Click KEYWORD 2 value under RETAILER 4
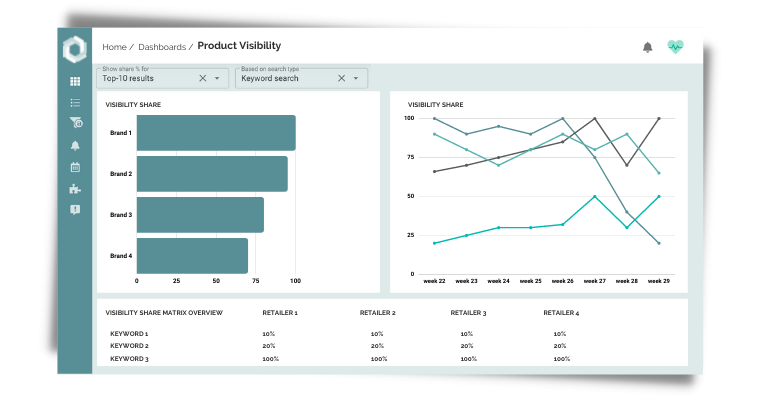Image resolution: width=760 pixels, height=398 pixels. (x=560, y=346)
